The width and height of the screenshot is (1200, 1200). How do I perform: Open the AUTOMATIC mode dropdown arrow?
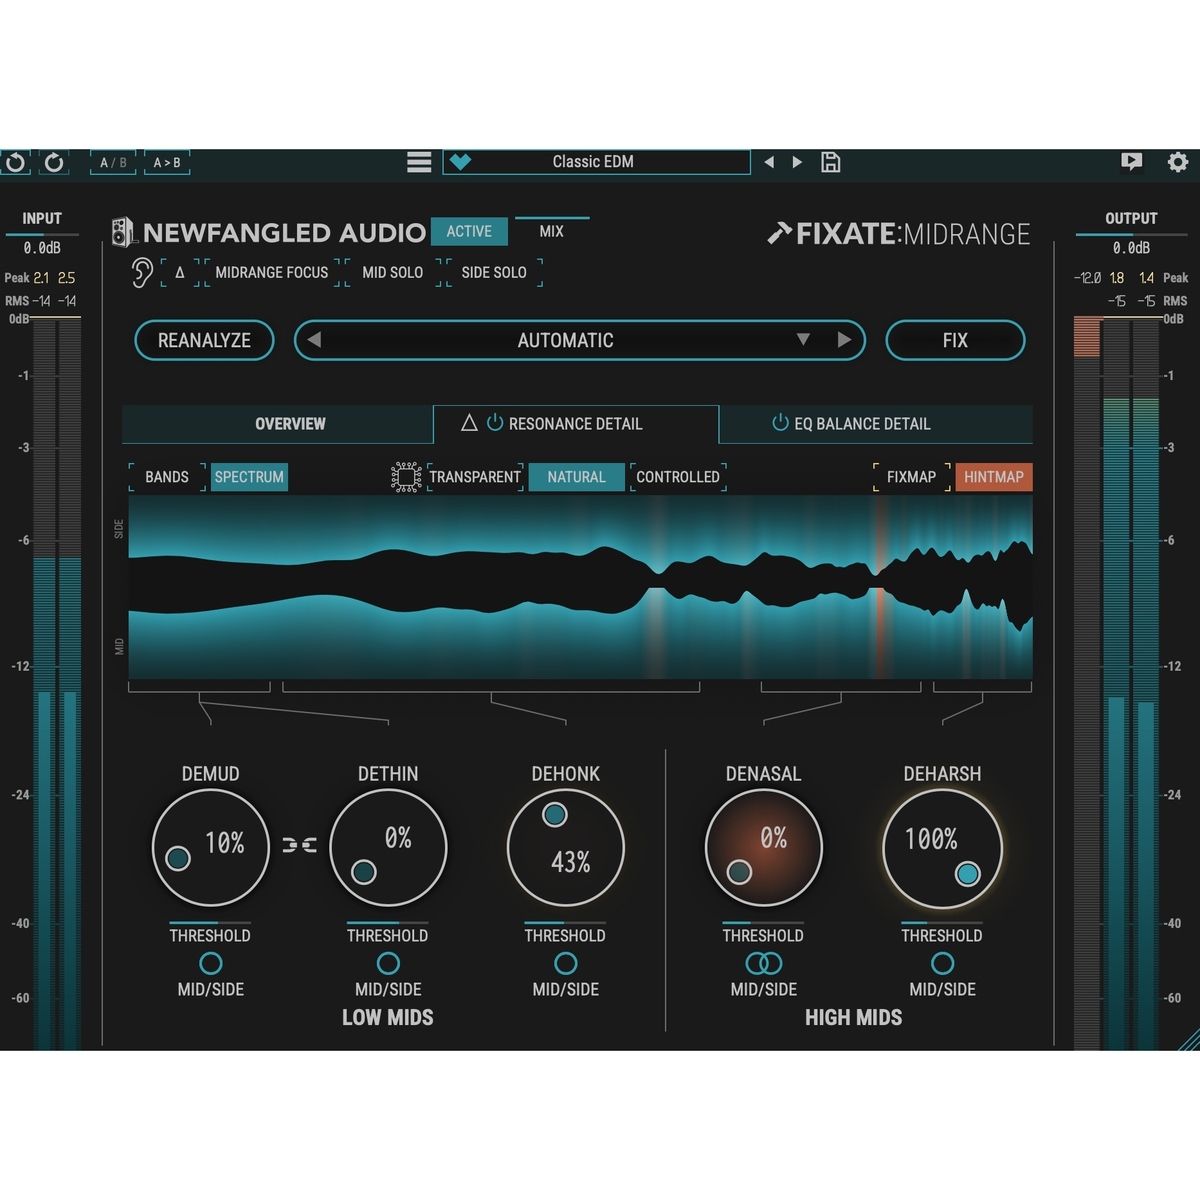click(x=803, y=340)
